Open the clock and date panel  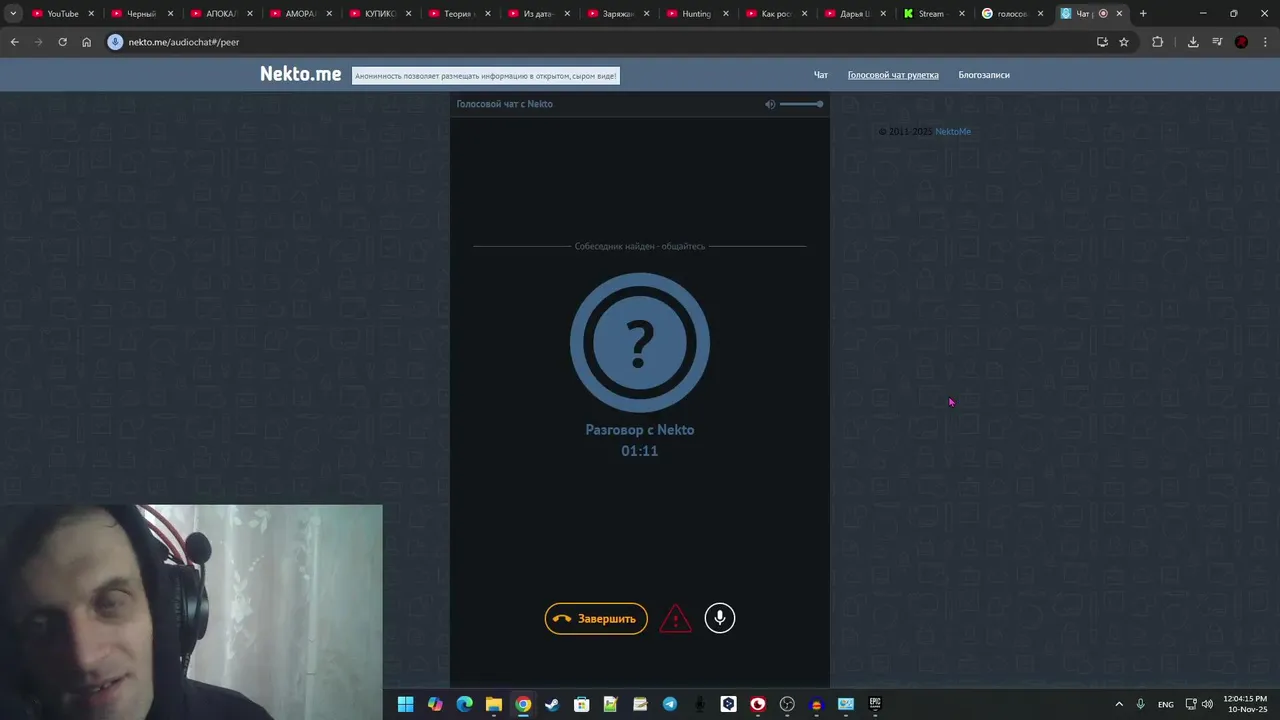(1245, 704)
